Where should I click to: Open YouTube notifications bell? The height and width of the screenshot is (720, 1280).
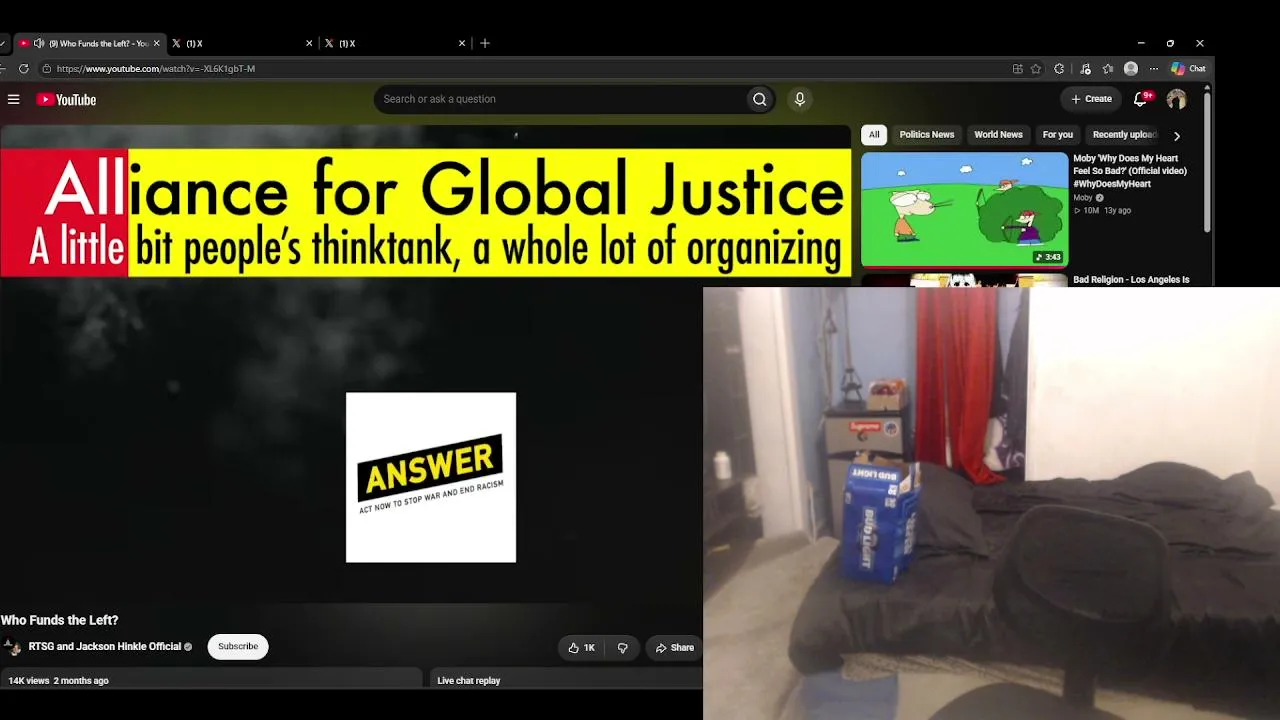coord(1140,99)
